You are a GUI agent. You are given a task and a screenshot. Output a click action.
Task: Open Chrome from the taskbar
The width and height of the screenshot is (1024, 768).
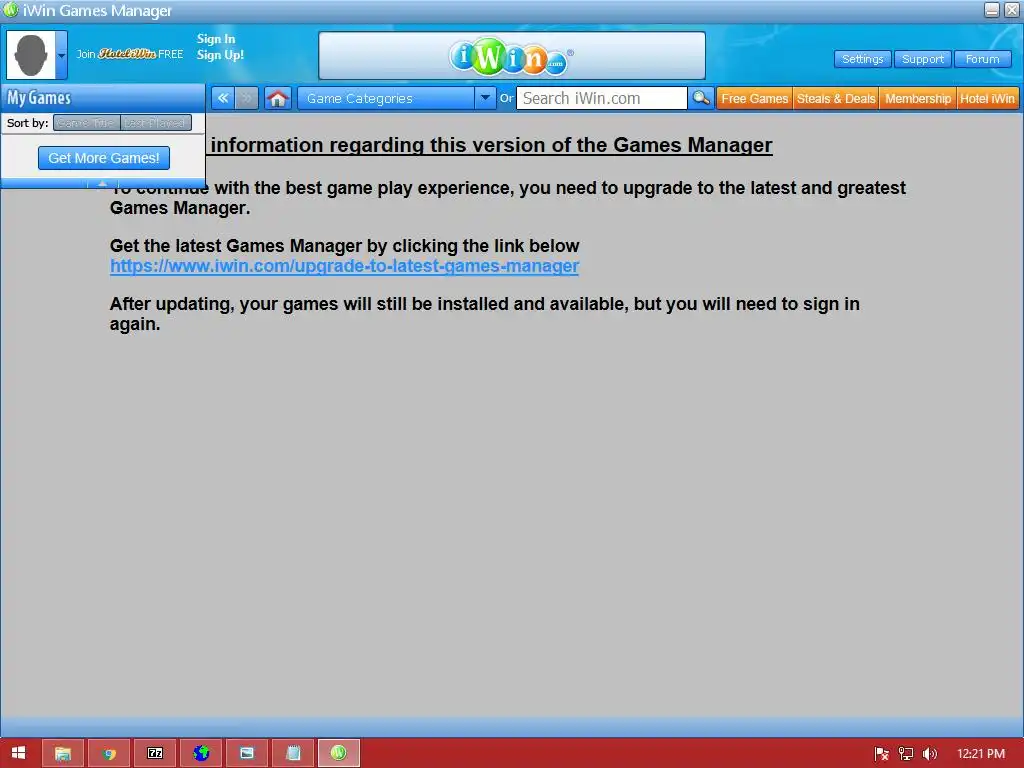[x=109, y=753]
